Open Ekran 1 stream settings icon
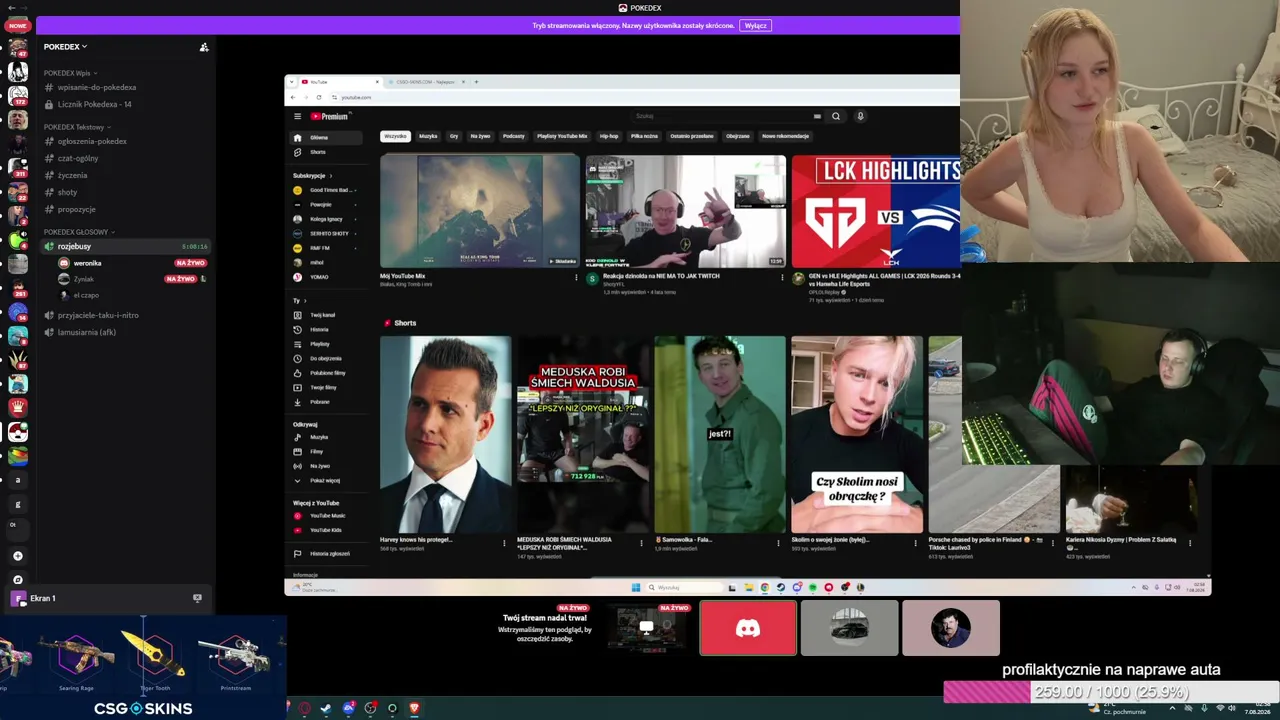The image size is (1280, 720). 197,598
